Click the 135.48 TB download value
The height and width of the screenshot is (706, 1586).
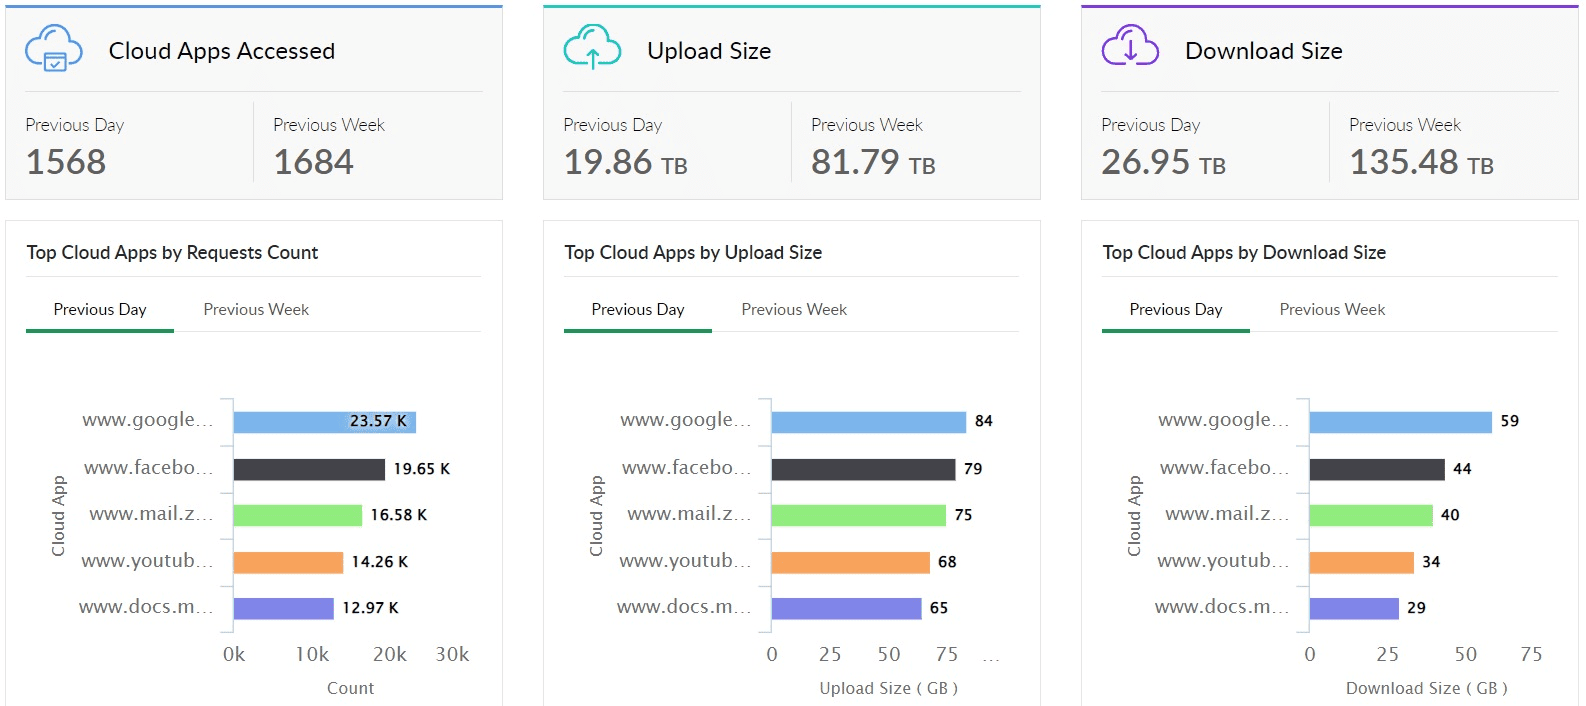pyautogui.click(x=1422, y=162)
